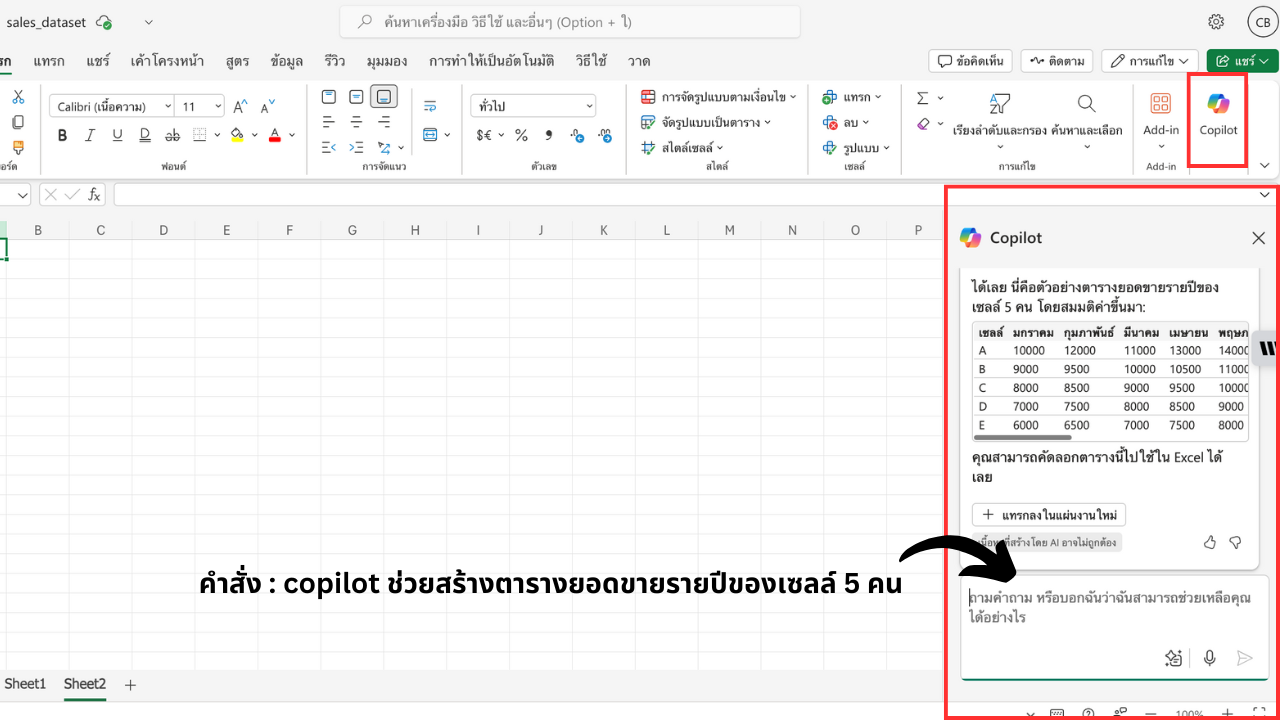Toggle Italic formatting

90,135
